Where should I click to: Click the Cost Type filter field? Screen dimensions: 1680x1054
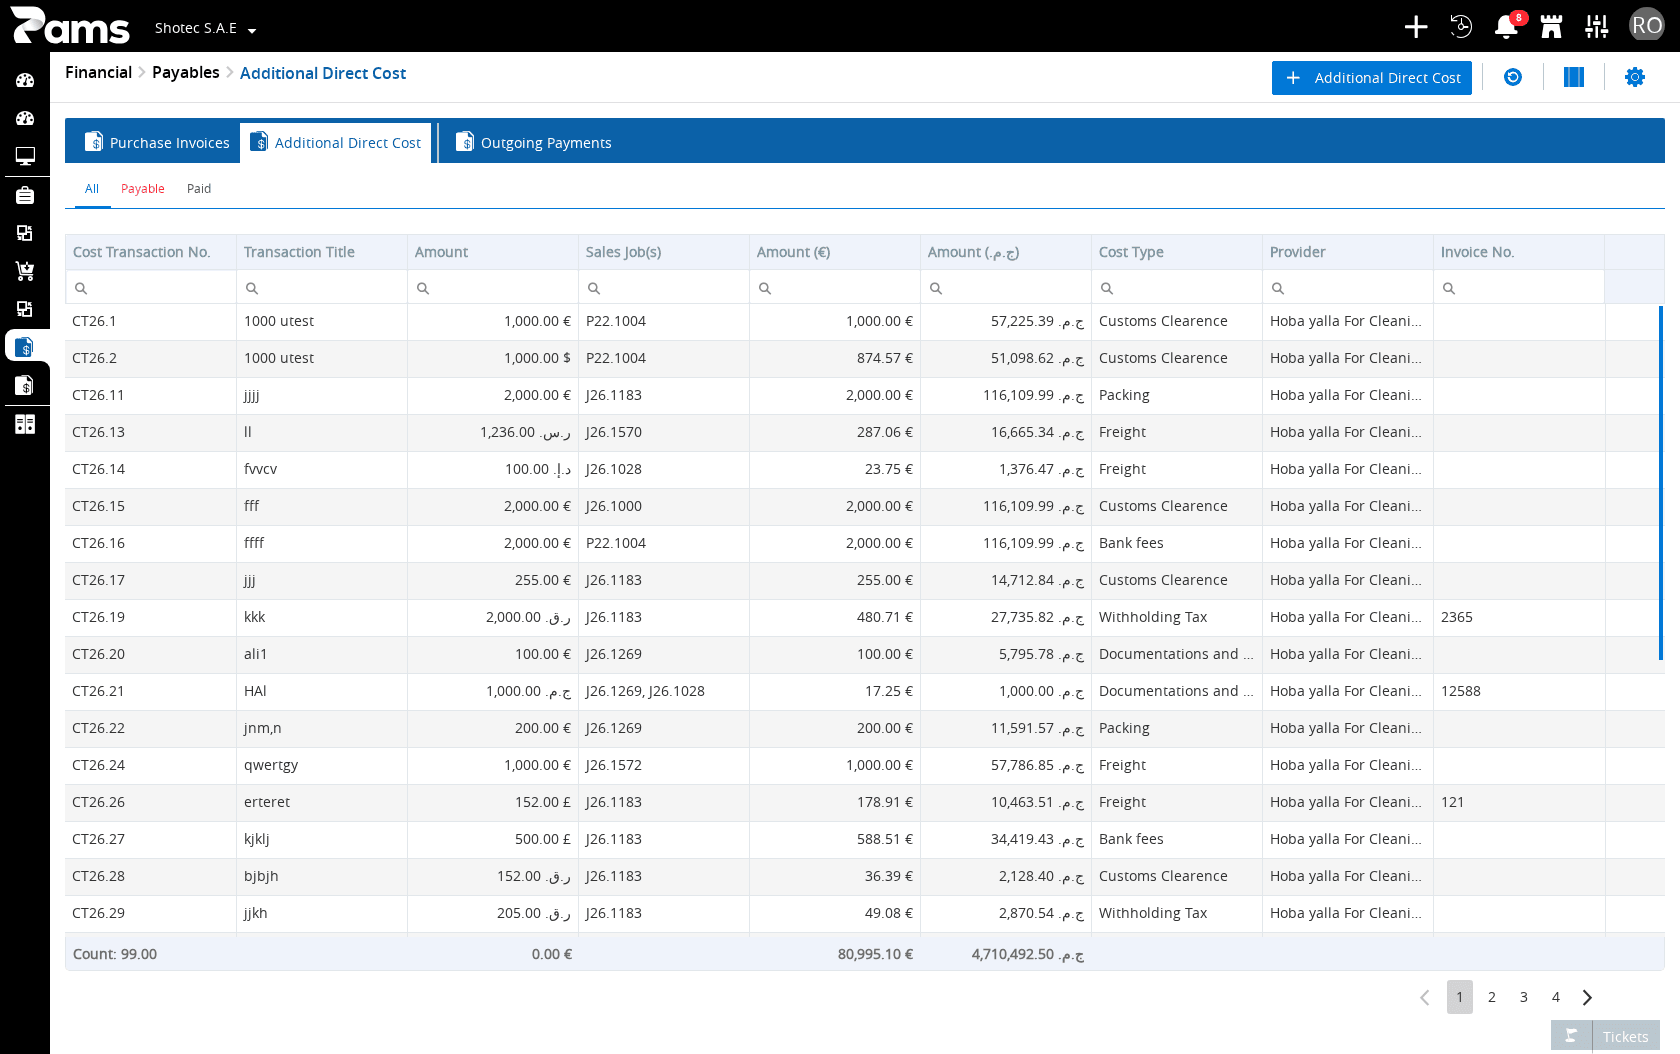click(1176, 288)
